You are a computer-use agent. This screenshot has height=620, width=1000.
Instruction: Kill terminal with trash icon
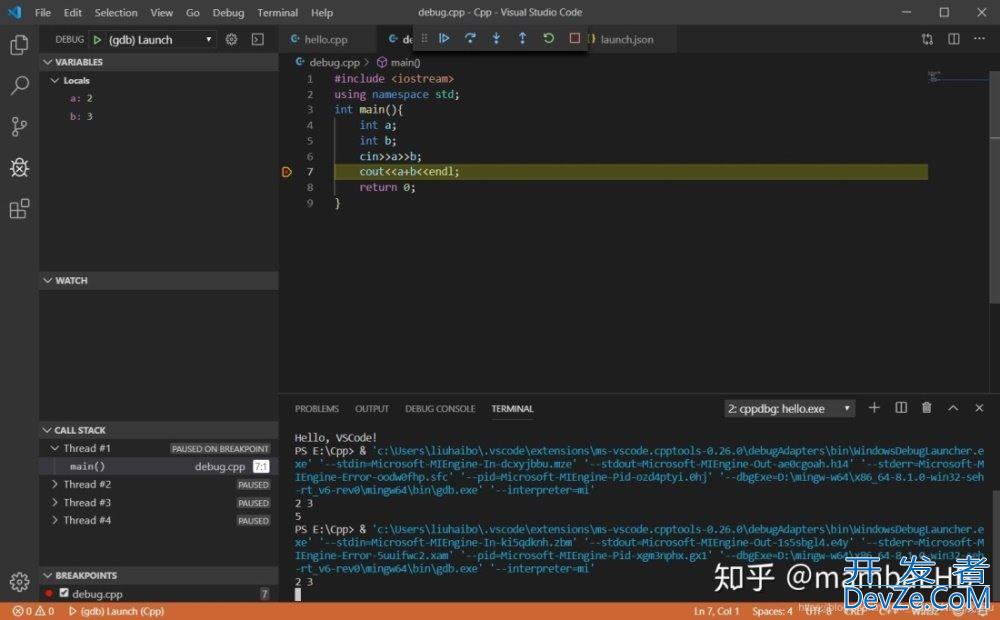pos(927,408)
